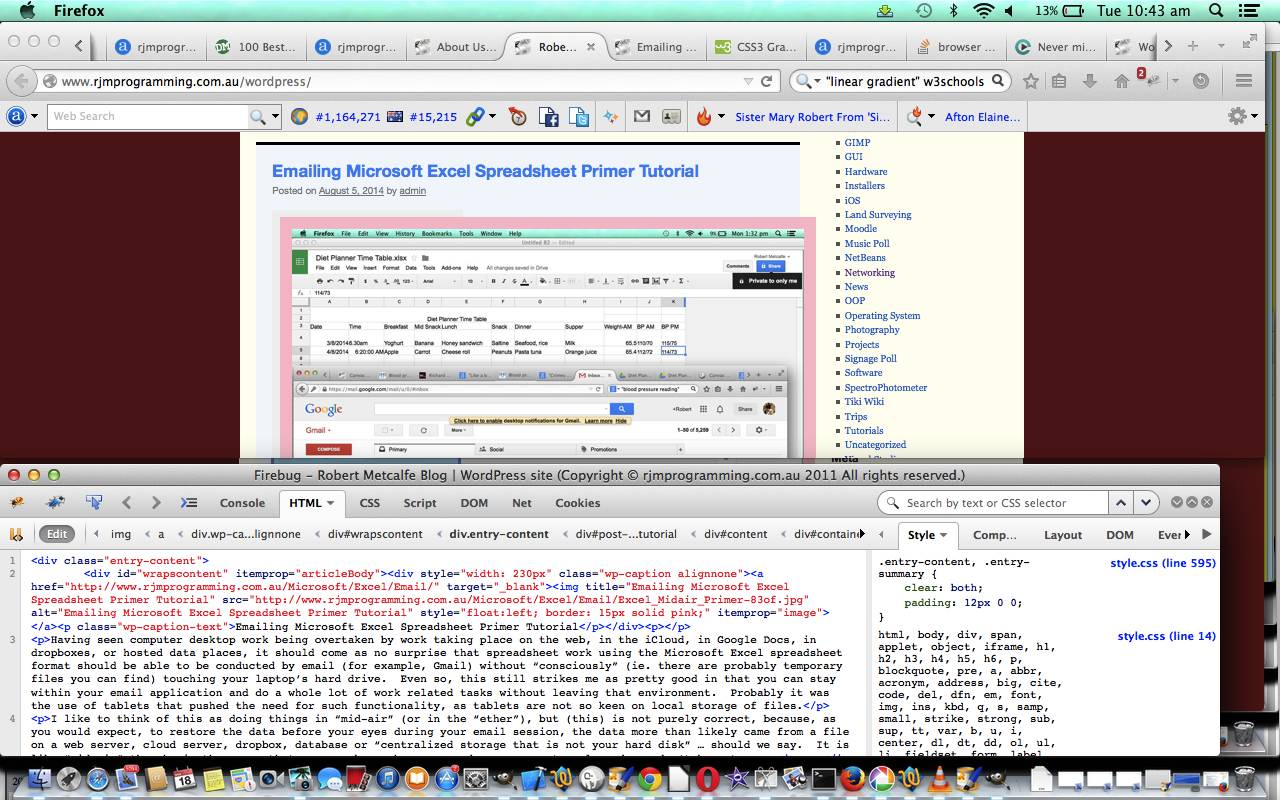Switch to Firebug CSS tab
The width and height of the screenshot is (1280, 800).
tap(369, 503)
